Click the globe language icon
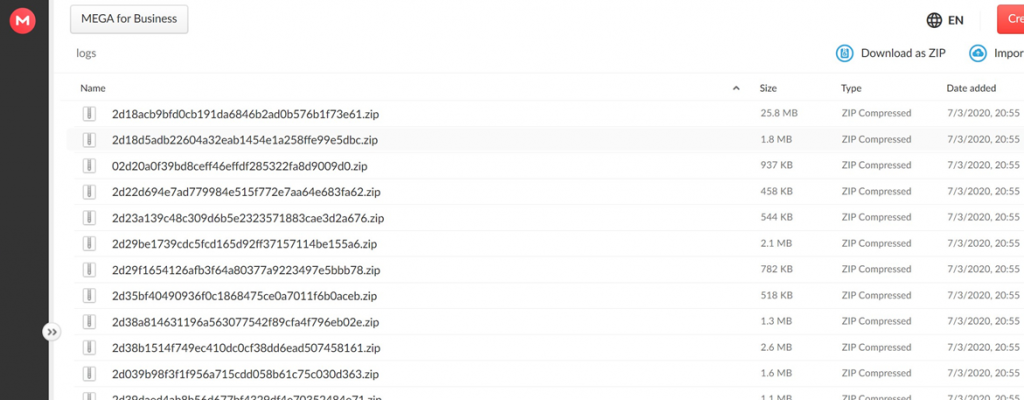The width and height of the screenshot is (1024, 400). [935, 20]
